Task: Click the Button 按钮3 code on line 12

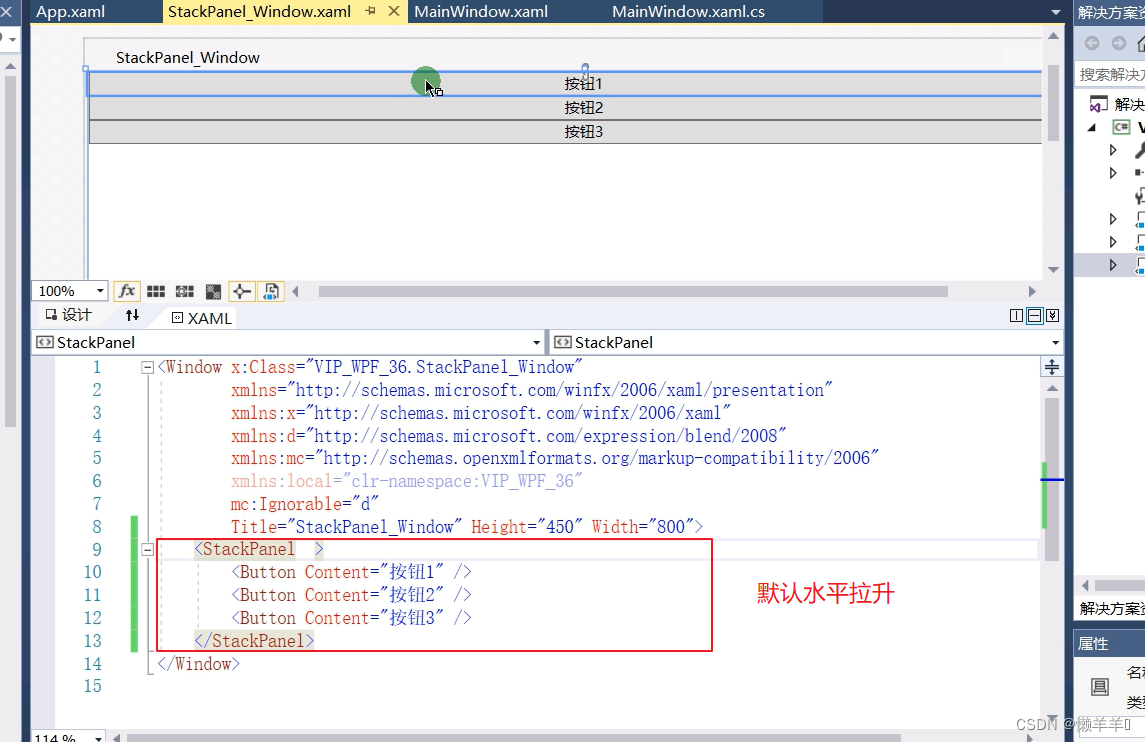Action: (x=351, y=618)
